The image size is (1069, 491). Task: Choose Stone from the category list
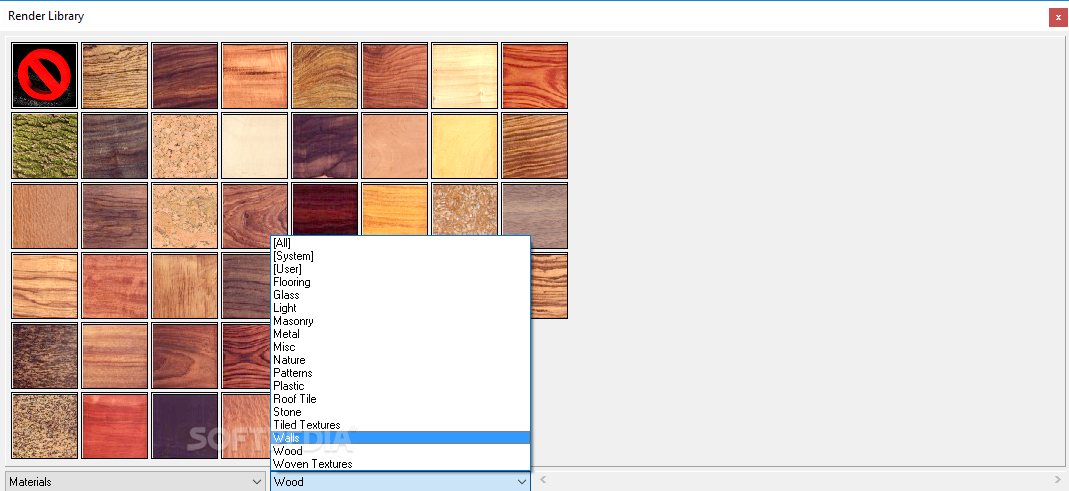click(x=400, y=411)
